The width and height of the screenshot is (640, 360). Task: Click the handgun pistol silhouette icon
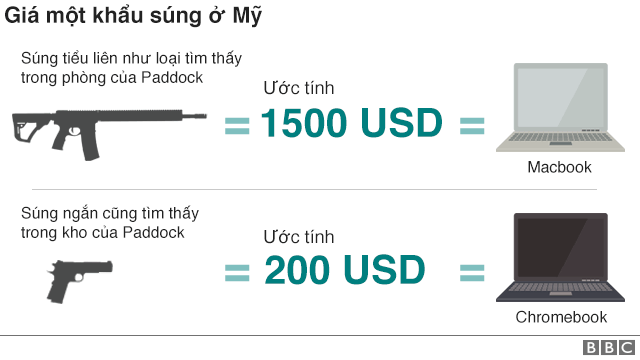click(x=79, y=281)
